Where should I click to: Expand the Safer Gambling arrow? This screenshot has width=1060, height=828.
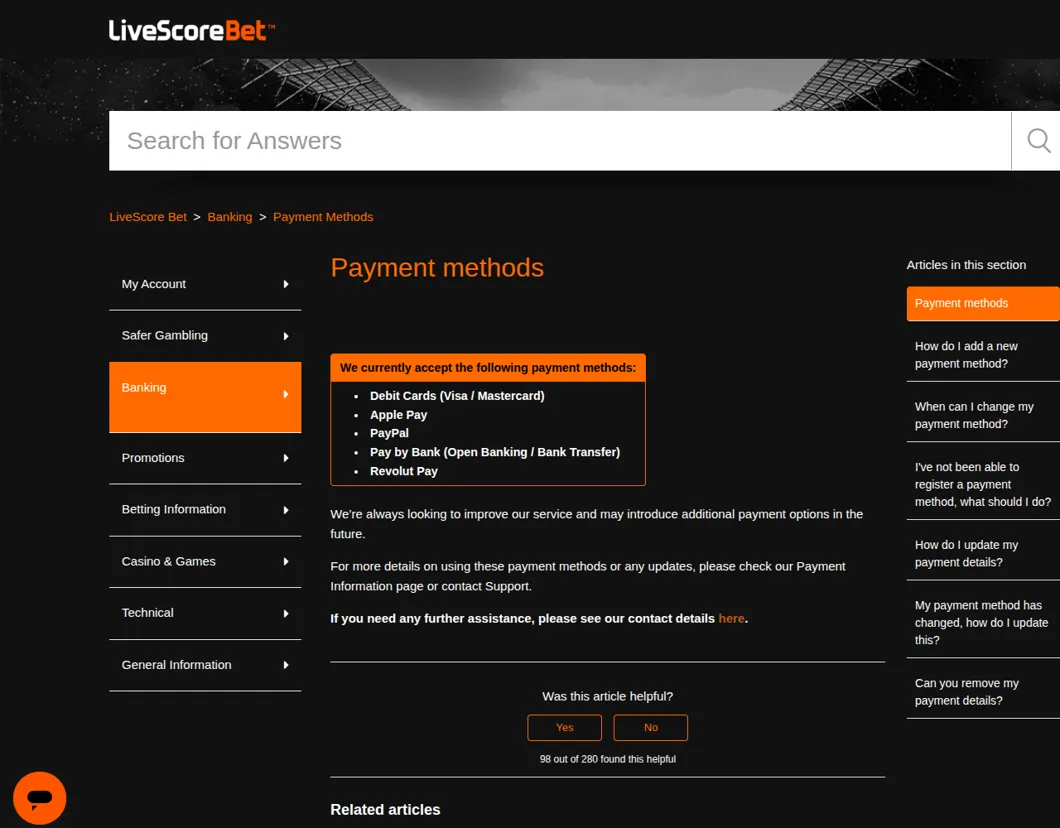tap(286, 336)
